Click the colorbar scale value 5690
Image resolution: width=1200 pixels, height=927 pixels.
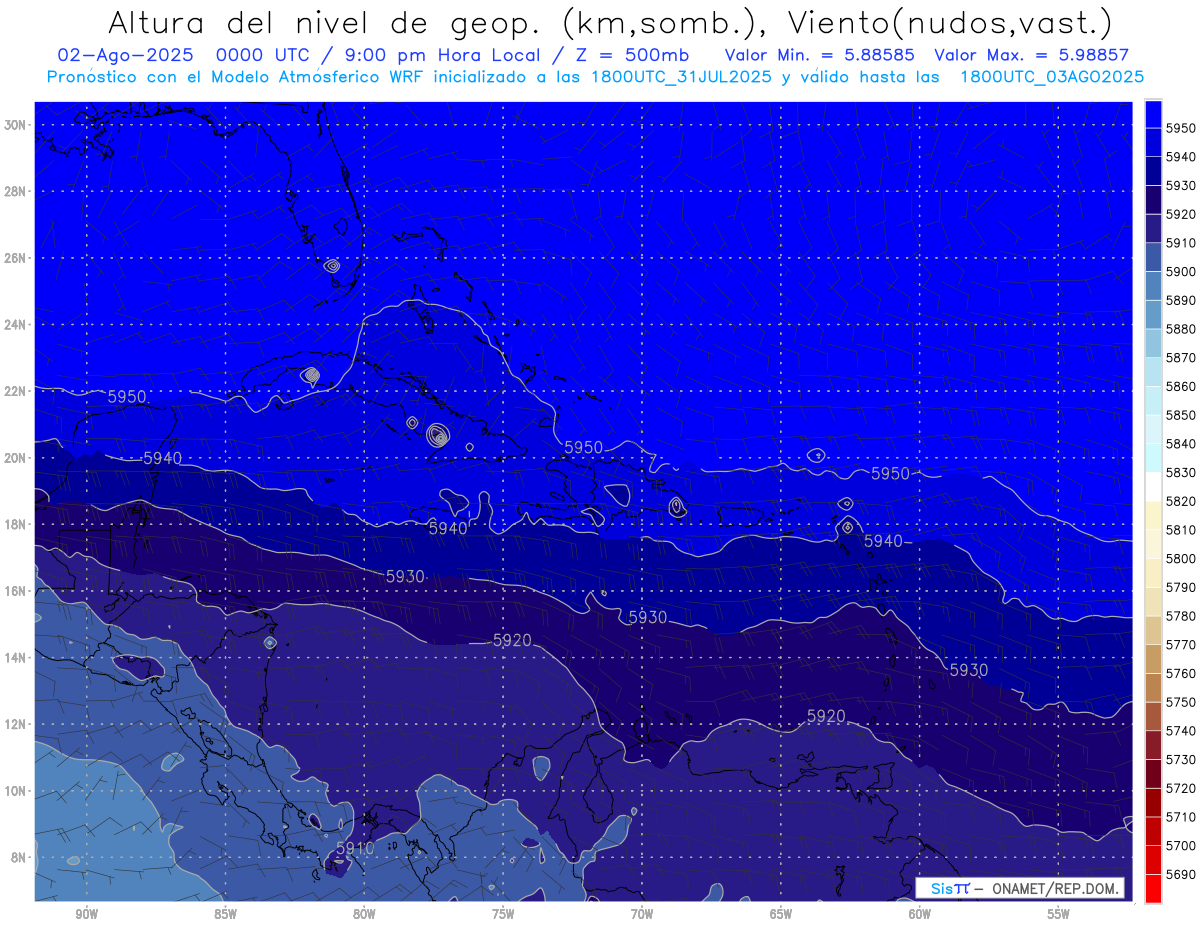(1181, 874)
